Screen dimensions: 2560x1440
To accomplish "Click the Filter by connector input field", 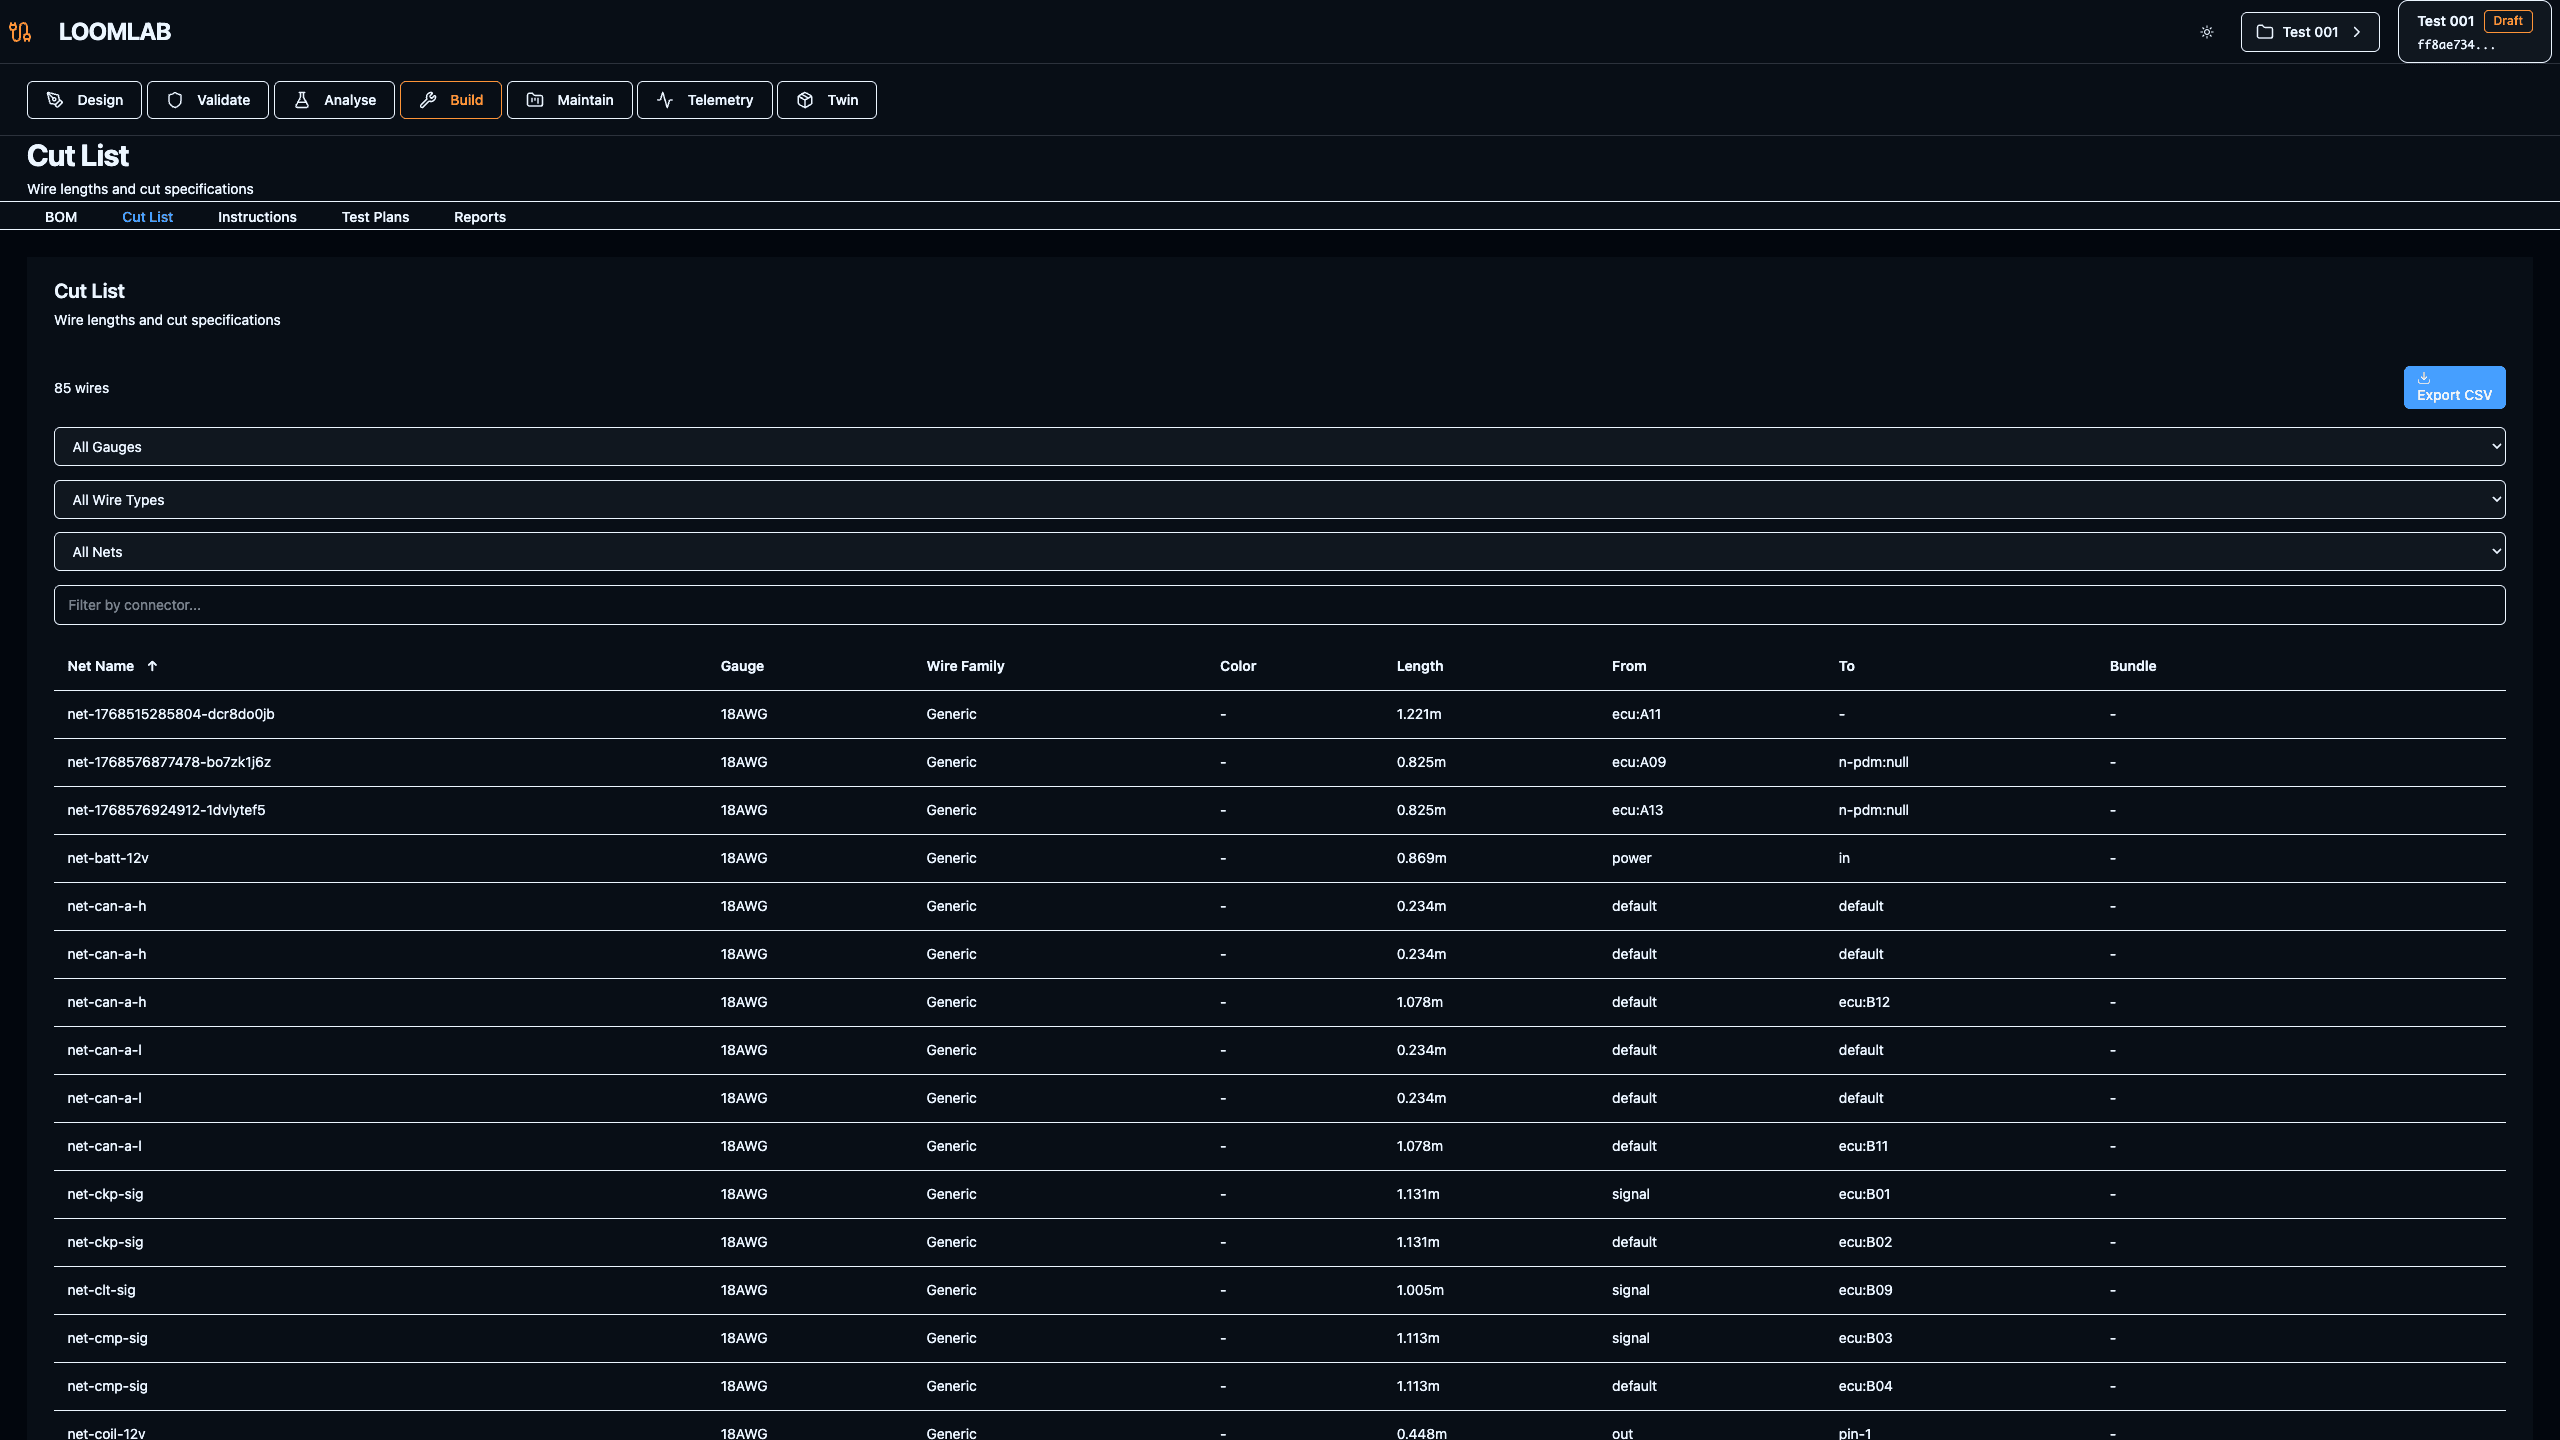I will click(1279, 605).
